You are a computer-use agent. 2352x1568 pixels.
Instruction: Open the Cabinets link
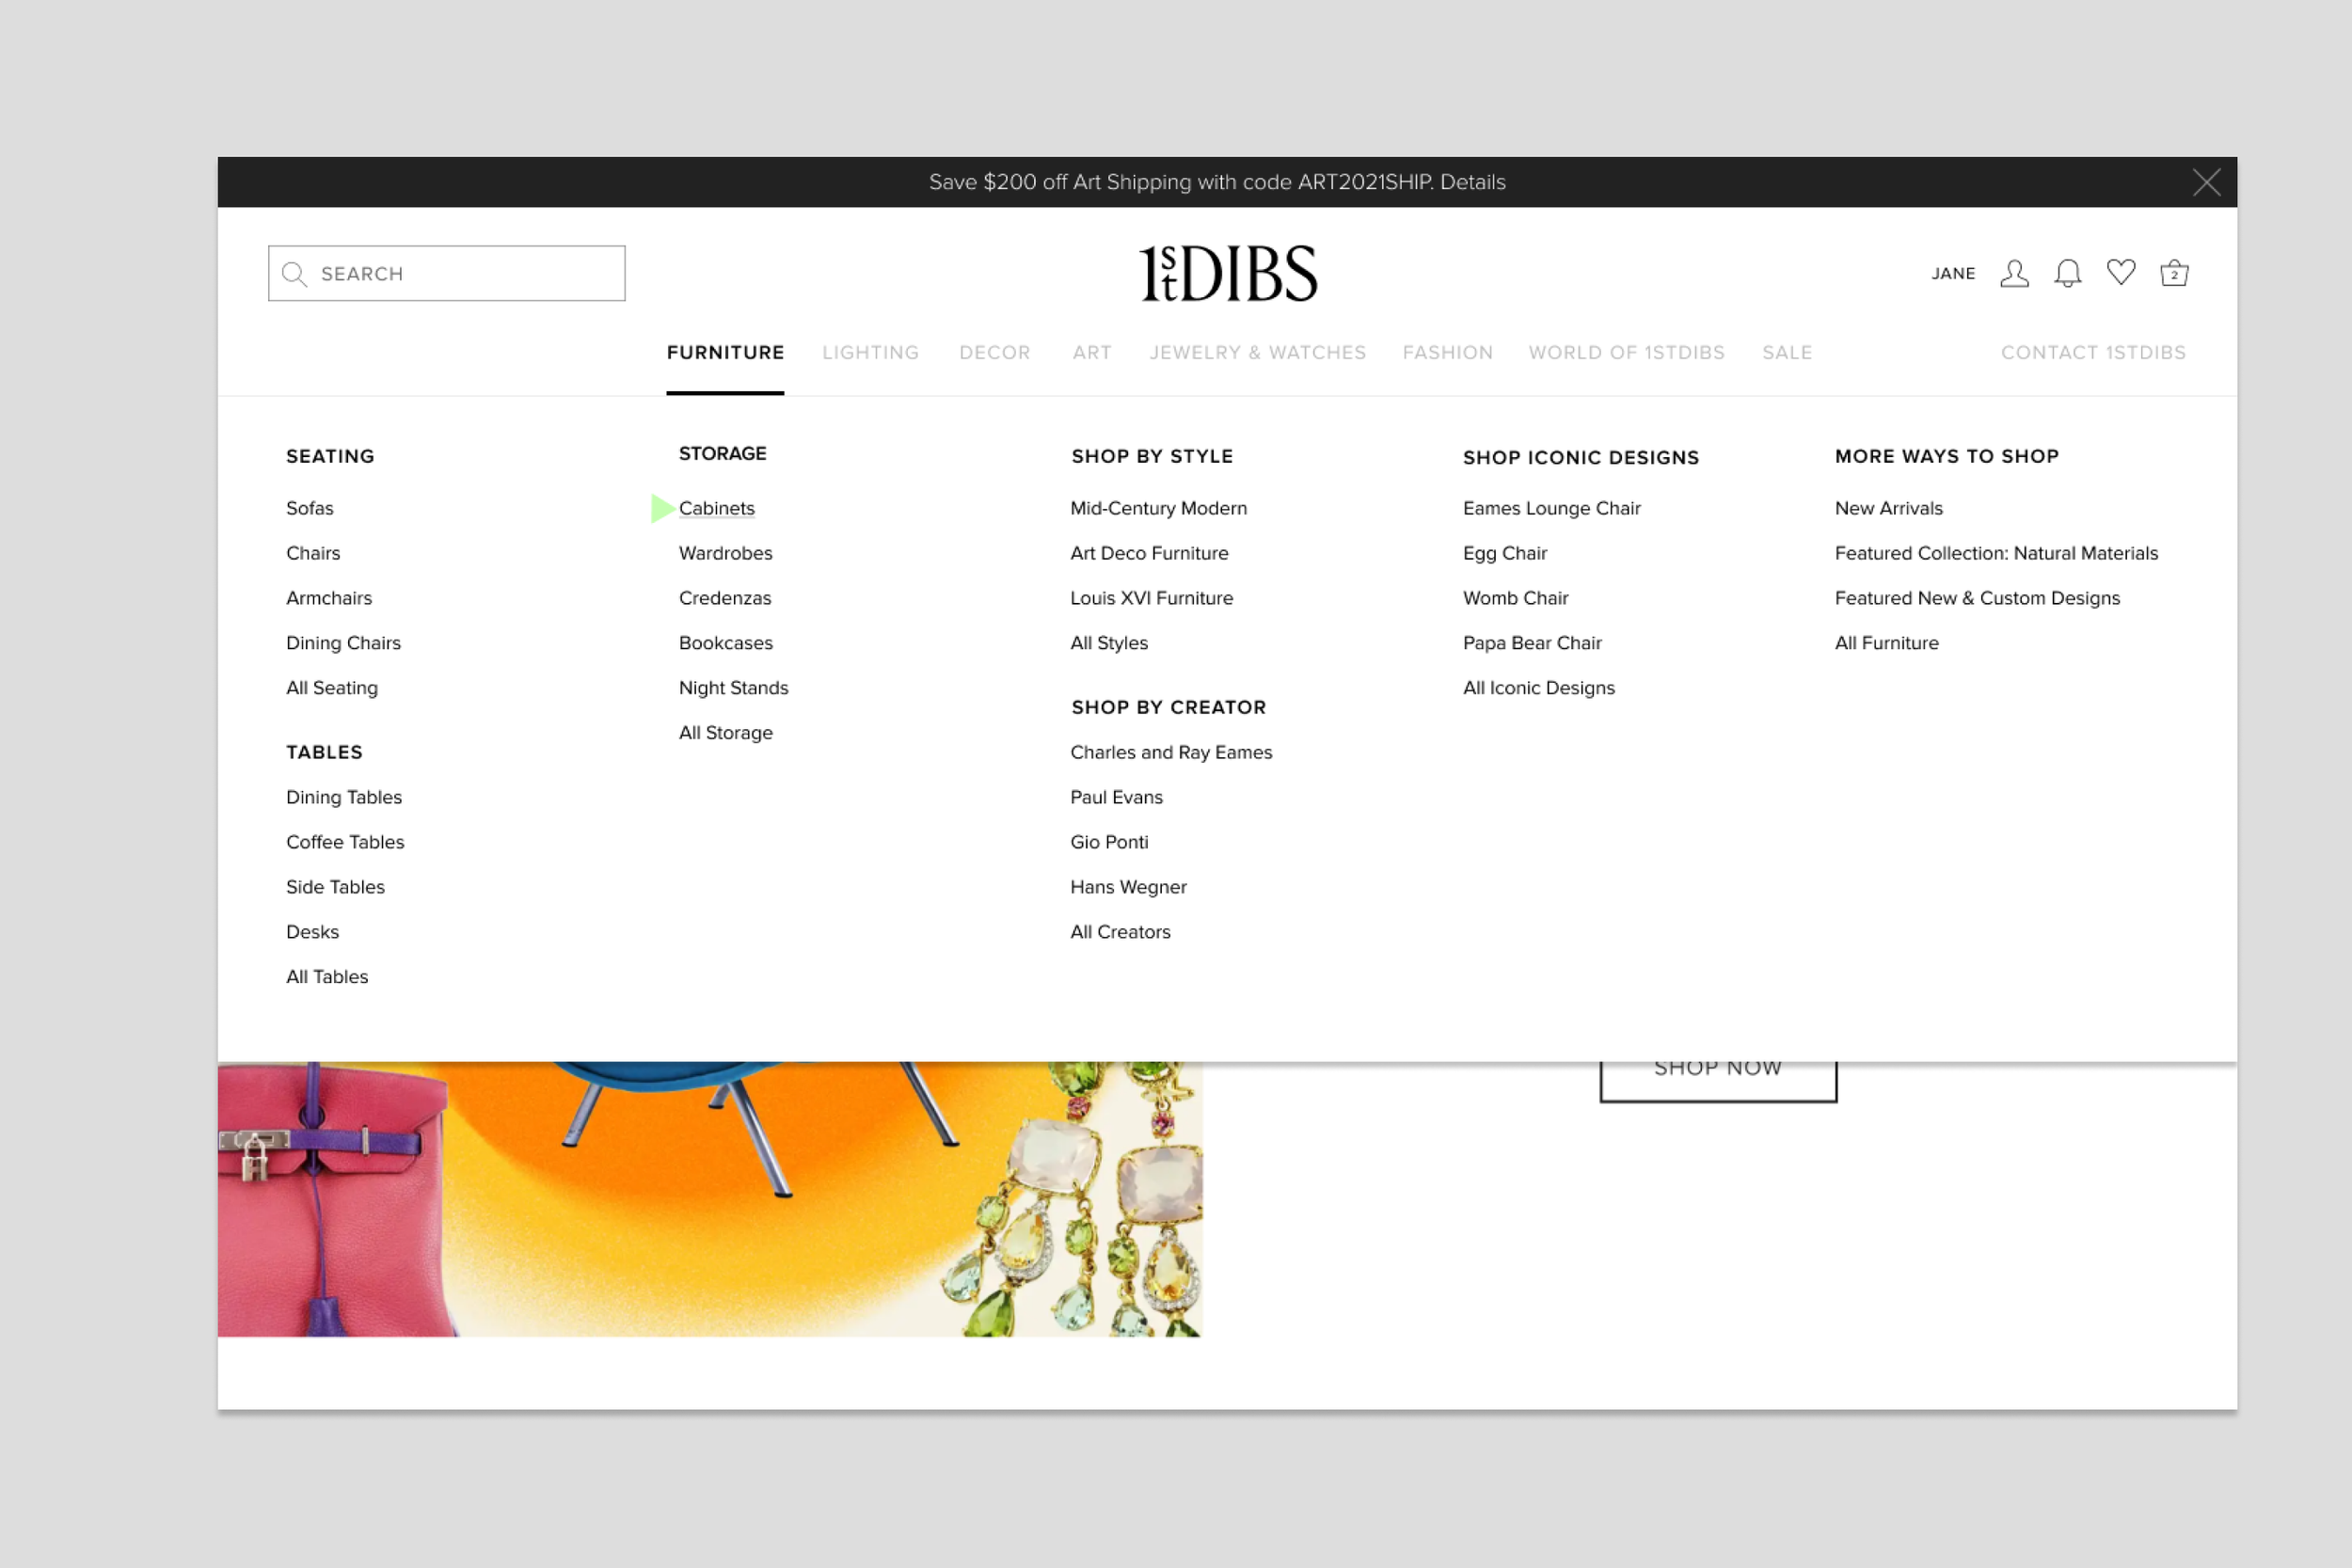point(717,508)
